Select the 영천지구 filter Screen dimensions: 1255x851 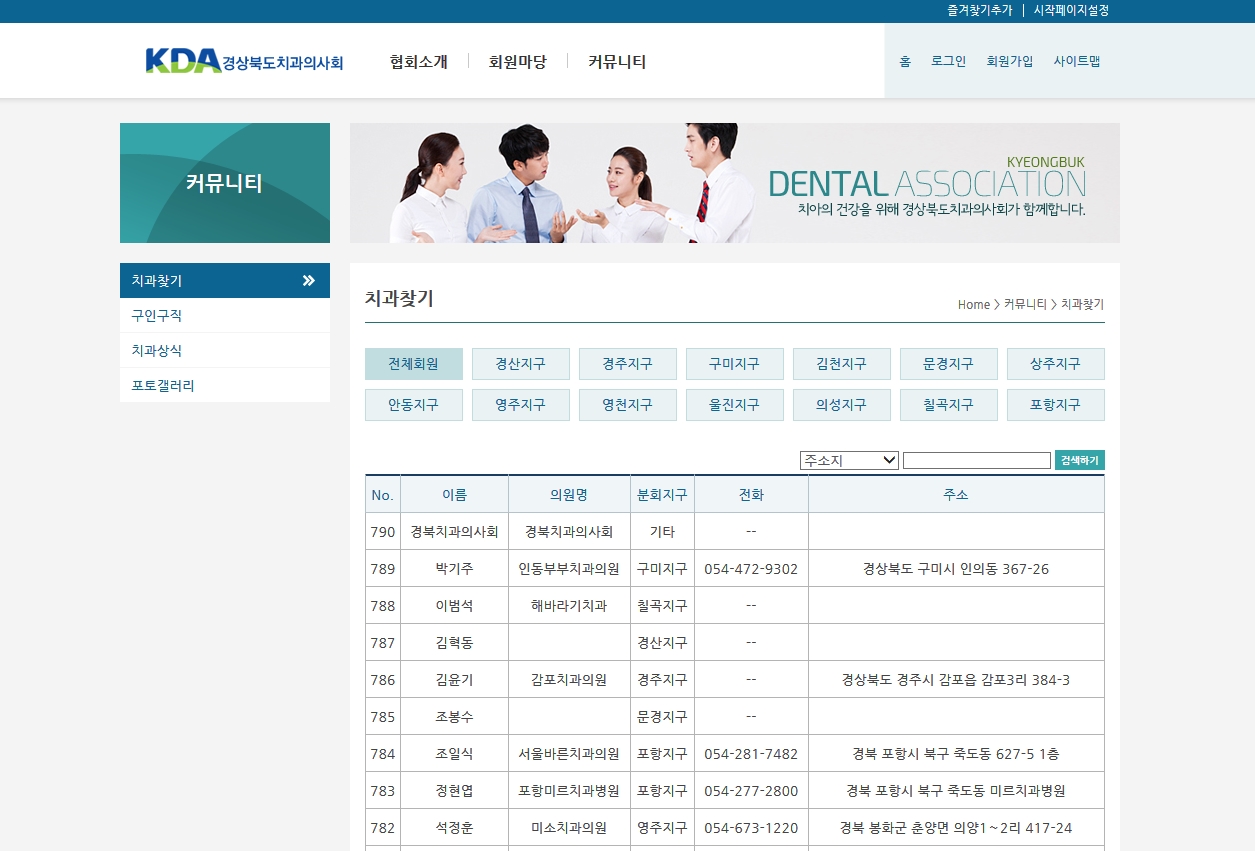tap(628, 405)
